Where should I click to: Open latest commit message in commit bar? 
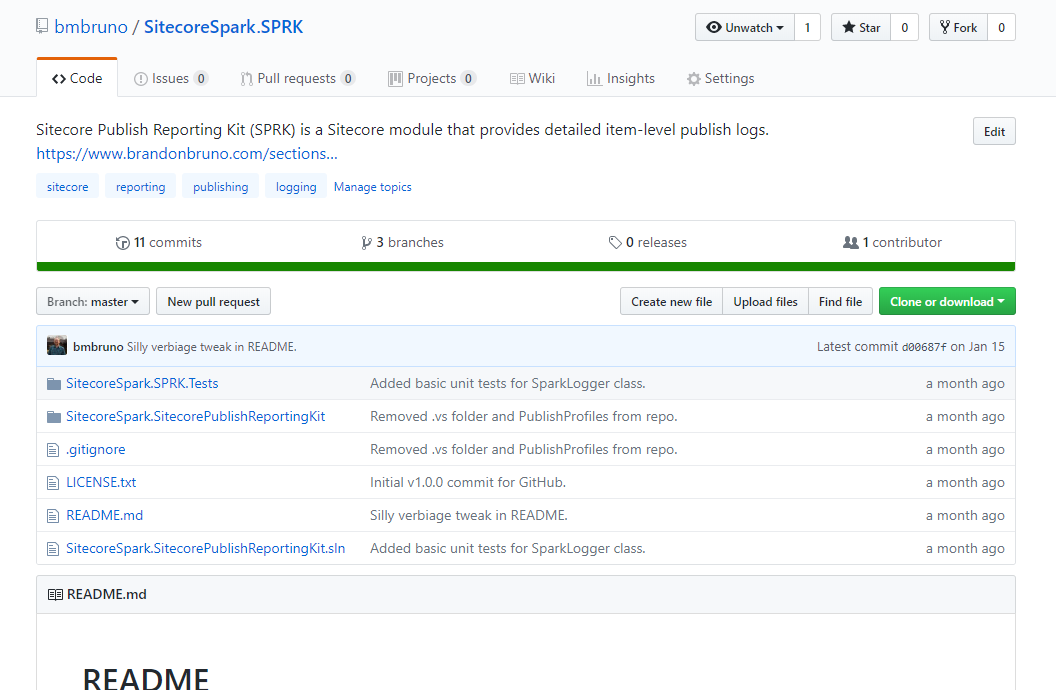click(x=211, y=347)
